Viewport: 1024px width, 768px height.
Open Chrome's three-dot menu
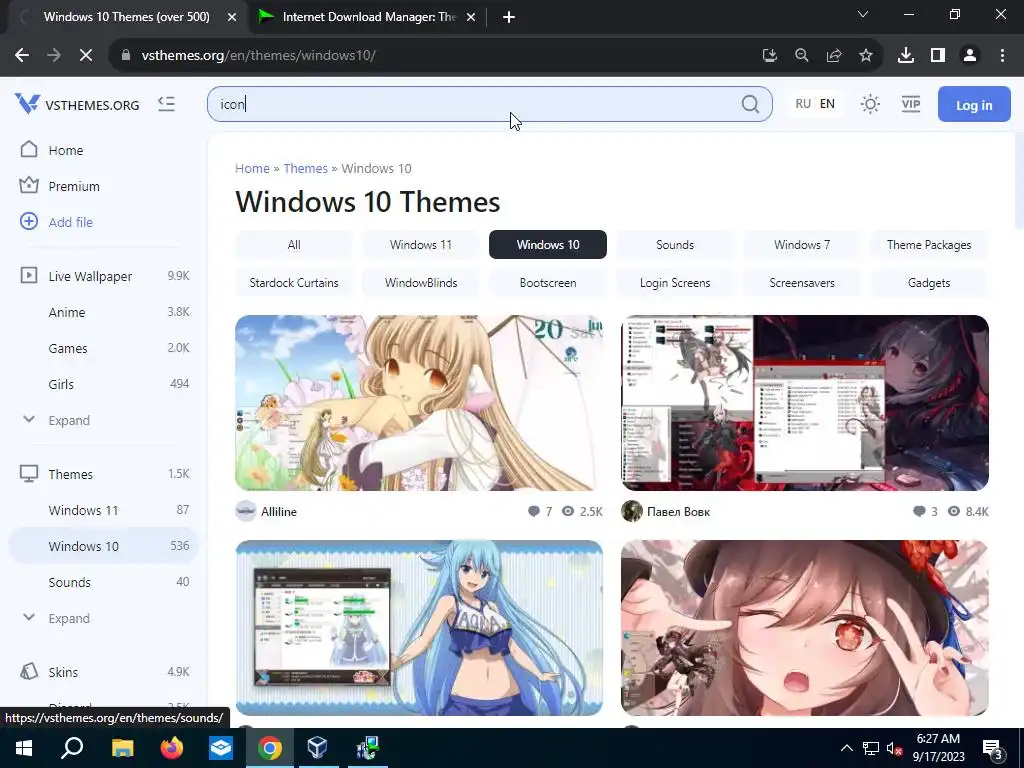(x=1002, y=56)
